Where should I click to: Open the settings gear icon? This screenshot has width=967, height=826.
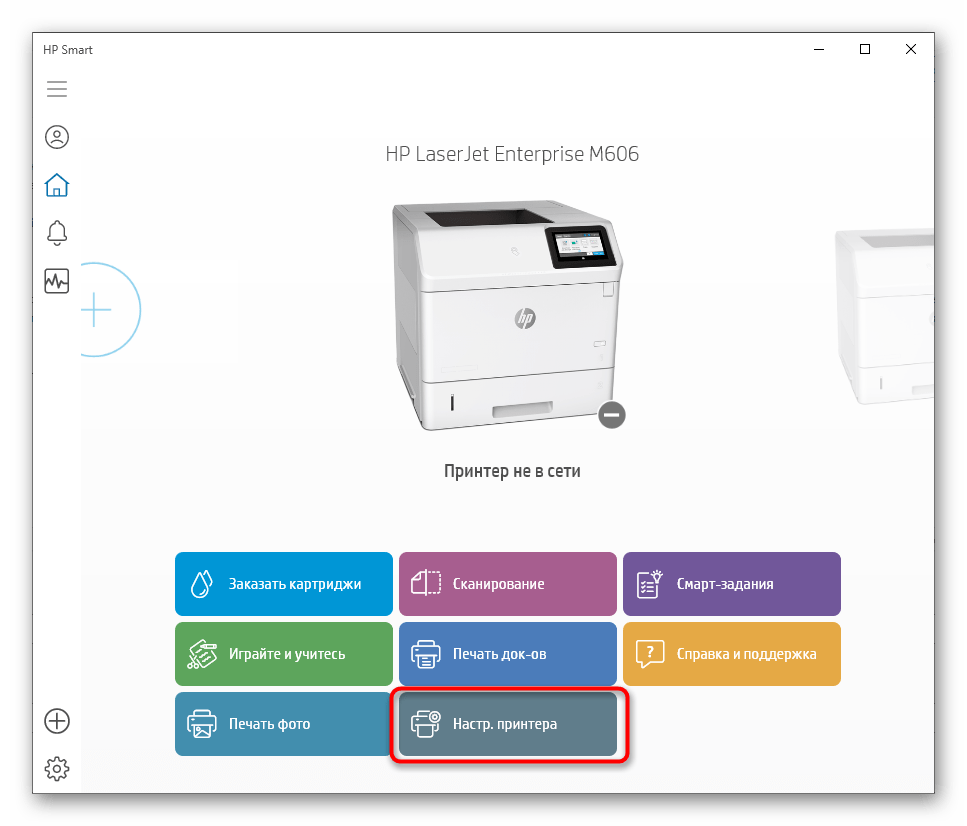57,768
